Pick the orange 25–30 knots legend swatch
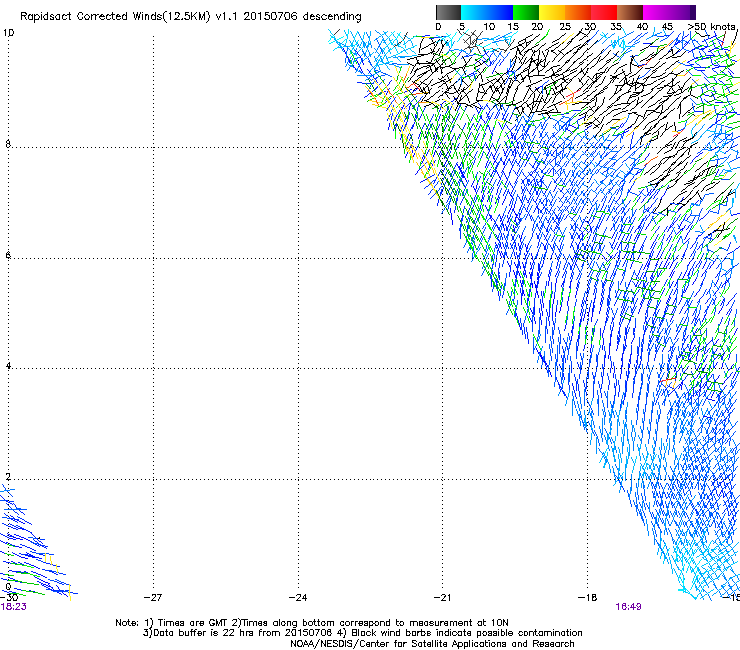This screenshot has height=650, width=740. tap(578, 12)
